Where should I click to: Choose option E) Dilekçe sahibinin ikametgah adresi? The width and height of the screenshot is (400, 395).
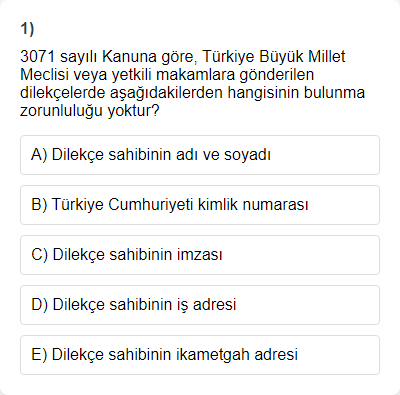point(200,355)
